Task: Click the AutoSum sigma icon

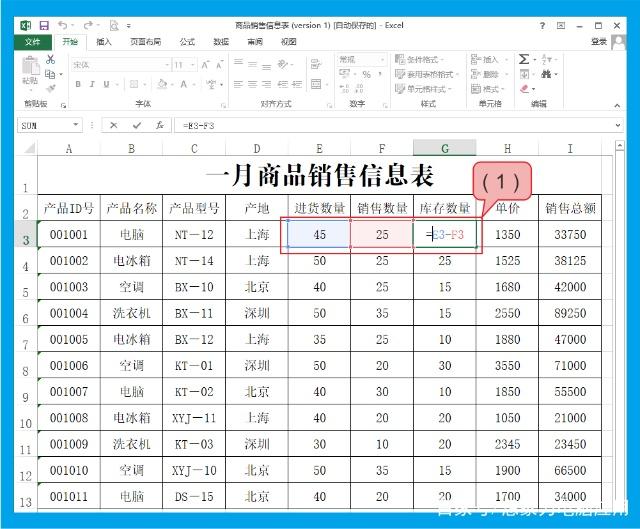Action: (x=524, y=60)
